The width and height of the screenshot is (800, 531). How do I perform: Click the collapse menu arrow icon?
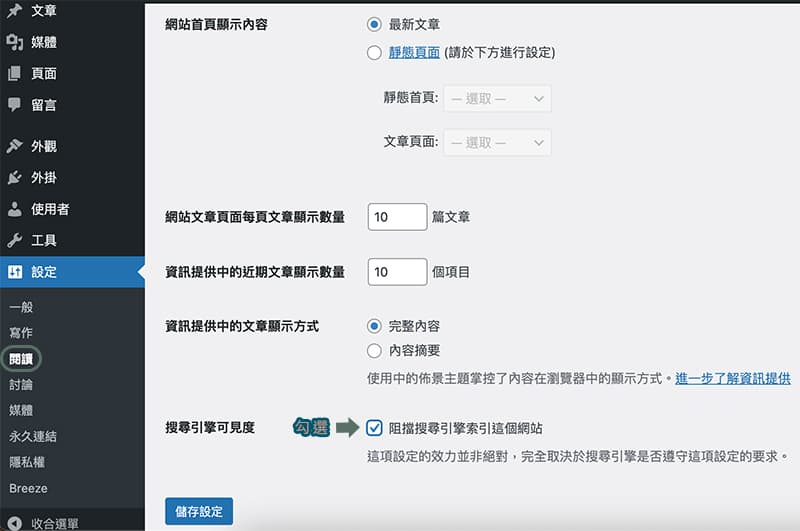(15, 523)
